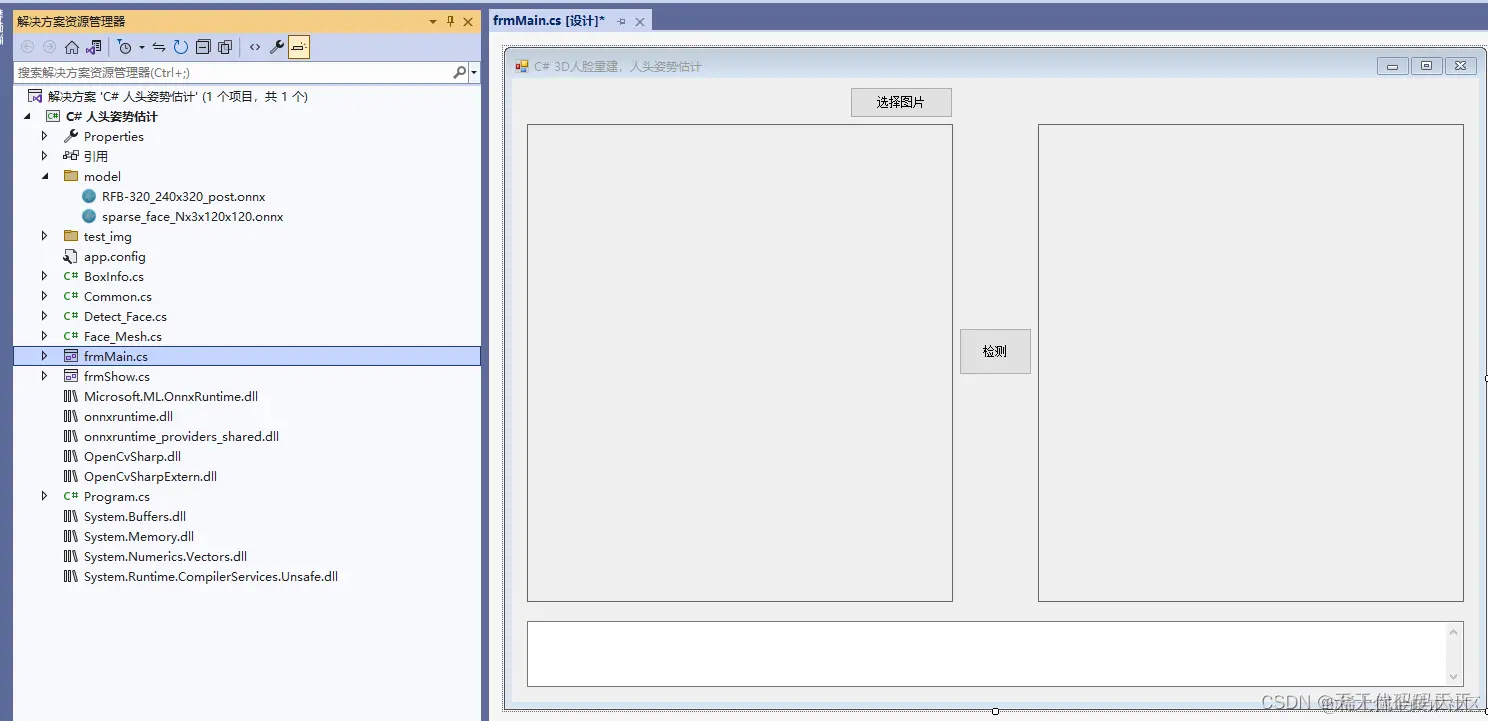
Task: Close the frmMain.cs design tab
Action: [640, 21]
